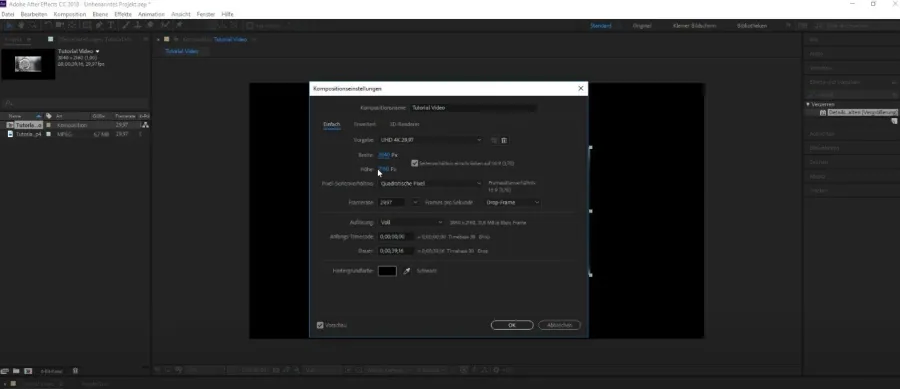Delete the UHD 4K preset with trash icon
900x389 pixels.
coord(504,140)
